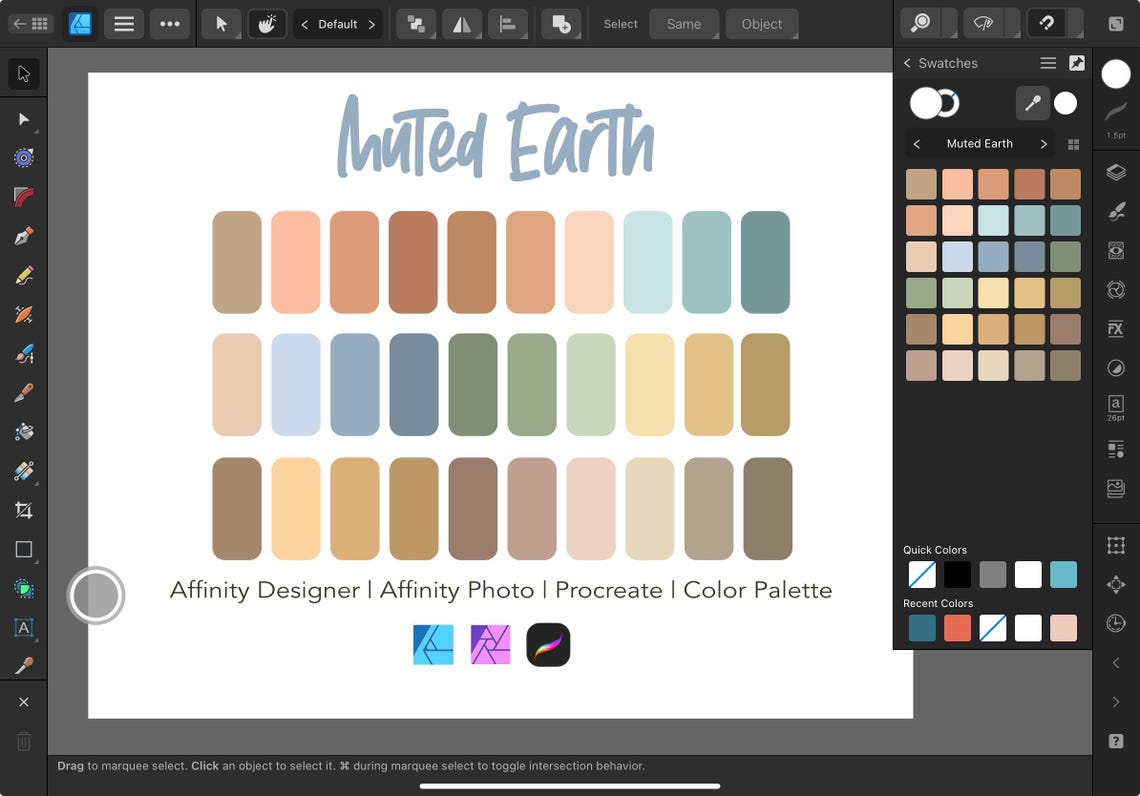Toggle the hand gesture mode in the toolbar

(x=267, y=23)
